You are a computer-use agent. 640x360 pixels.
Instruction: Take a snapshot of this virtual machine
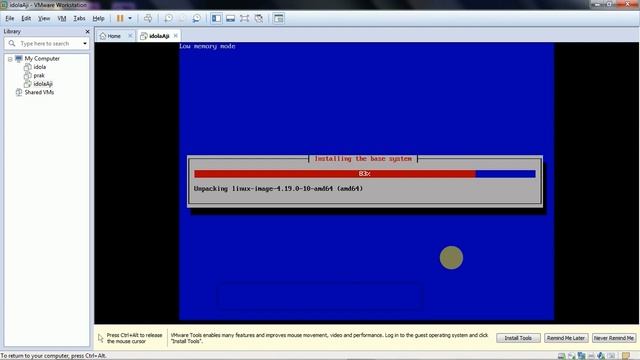[x=168, y=18]
